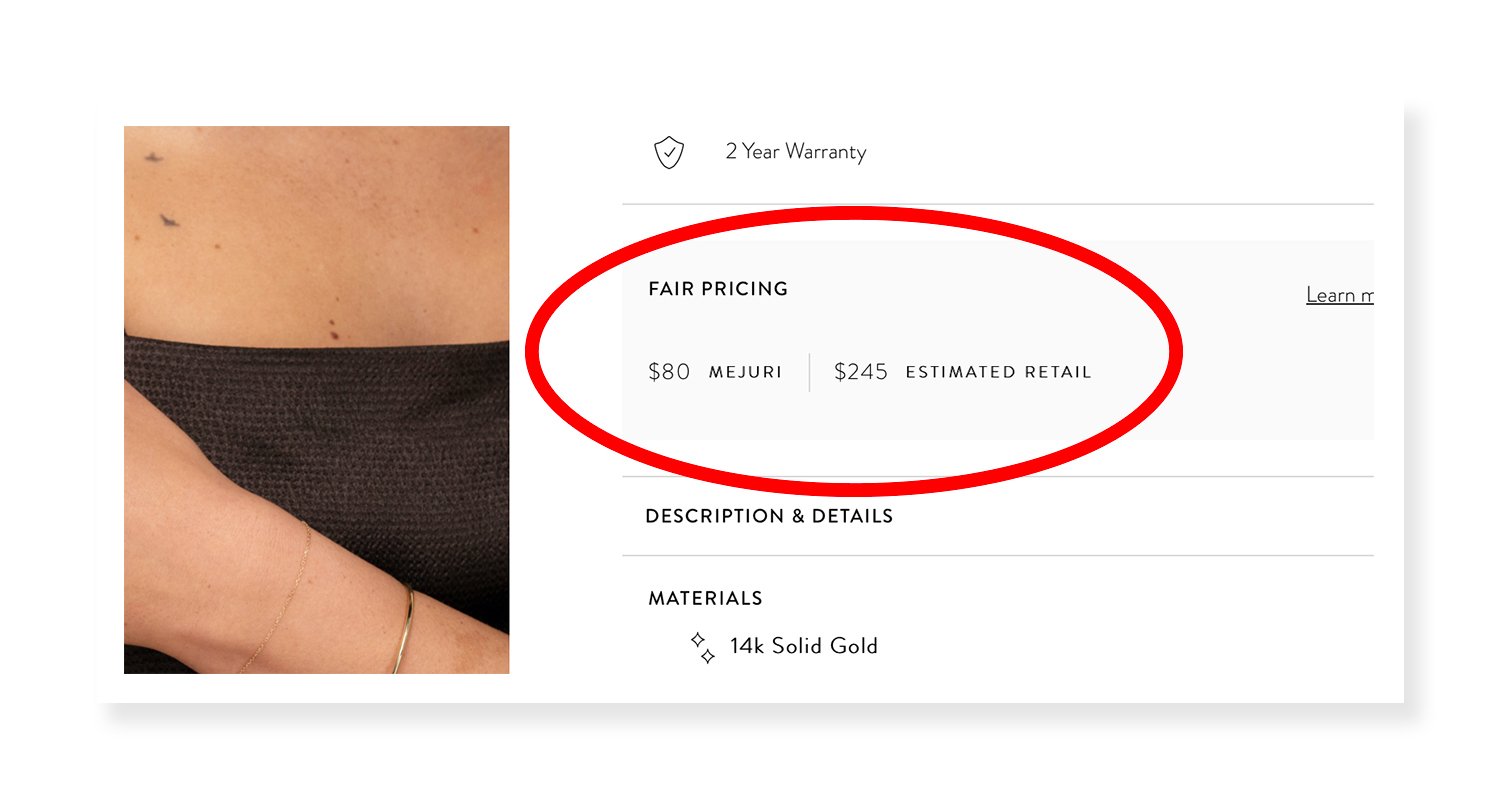Click the bracelet product photo

317,399
